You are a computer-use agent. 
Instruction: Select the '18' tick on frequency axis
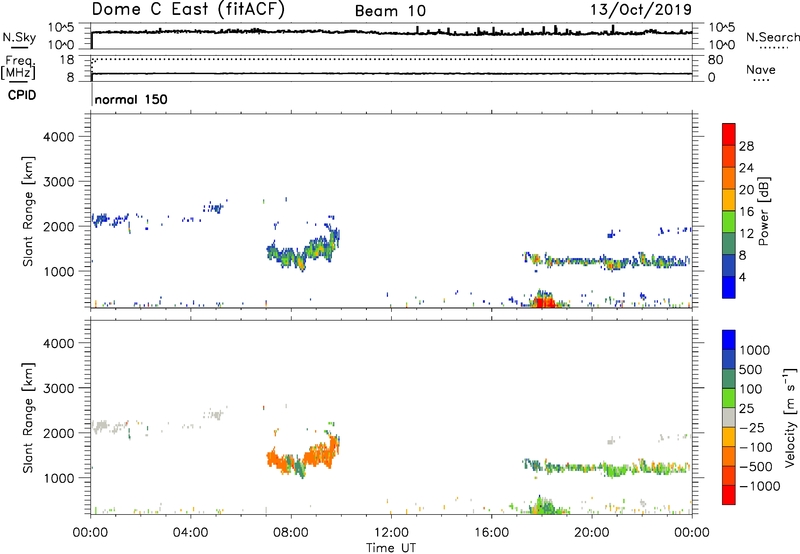tap(67, 60)
